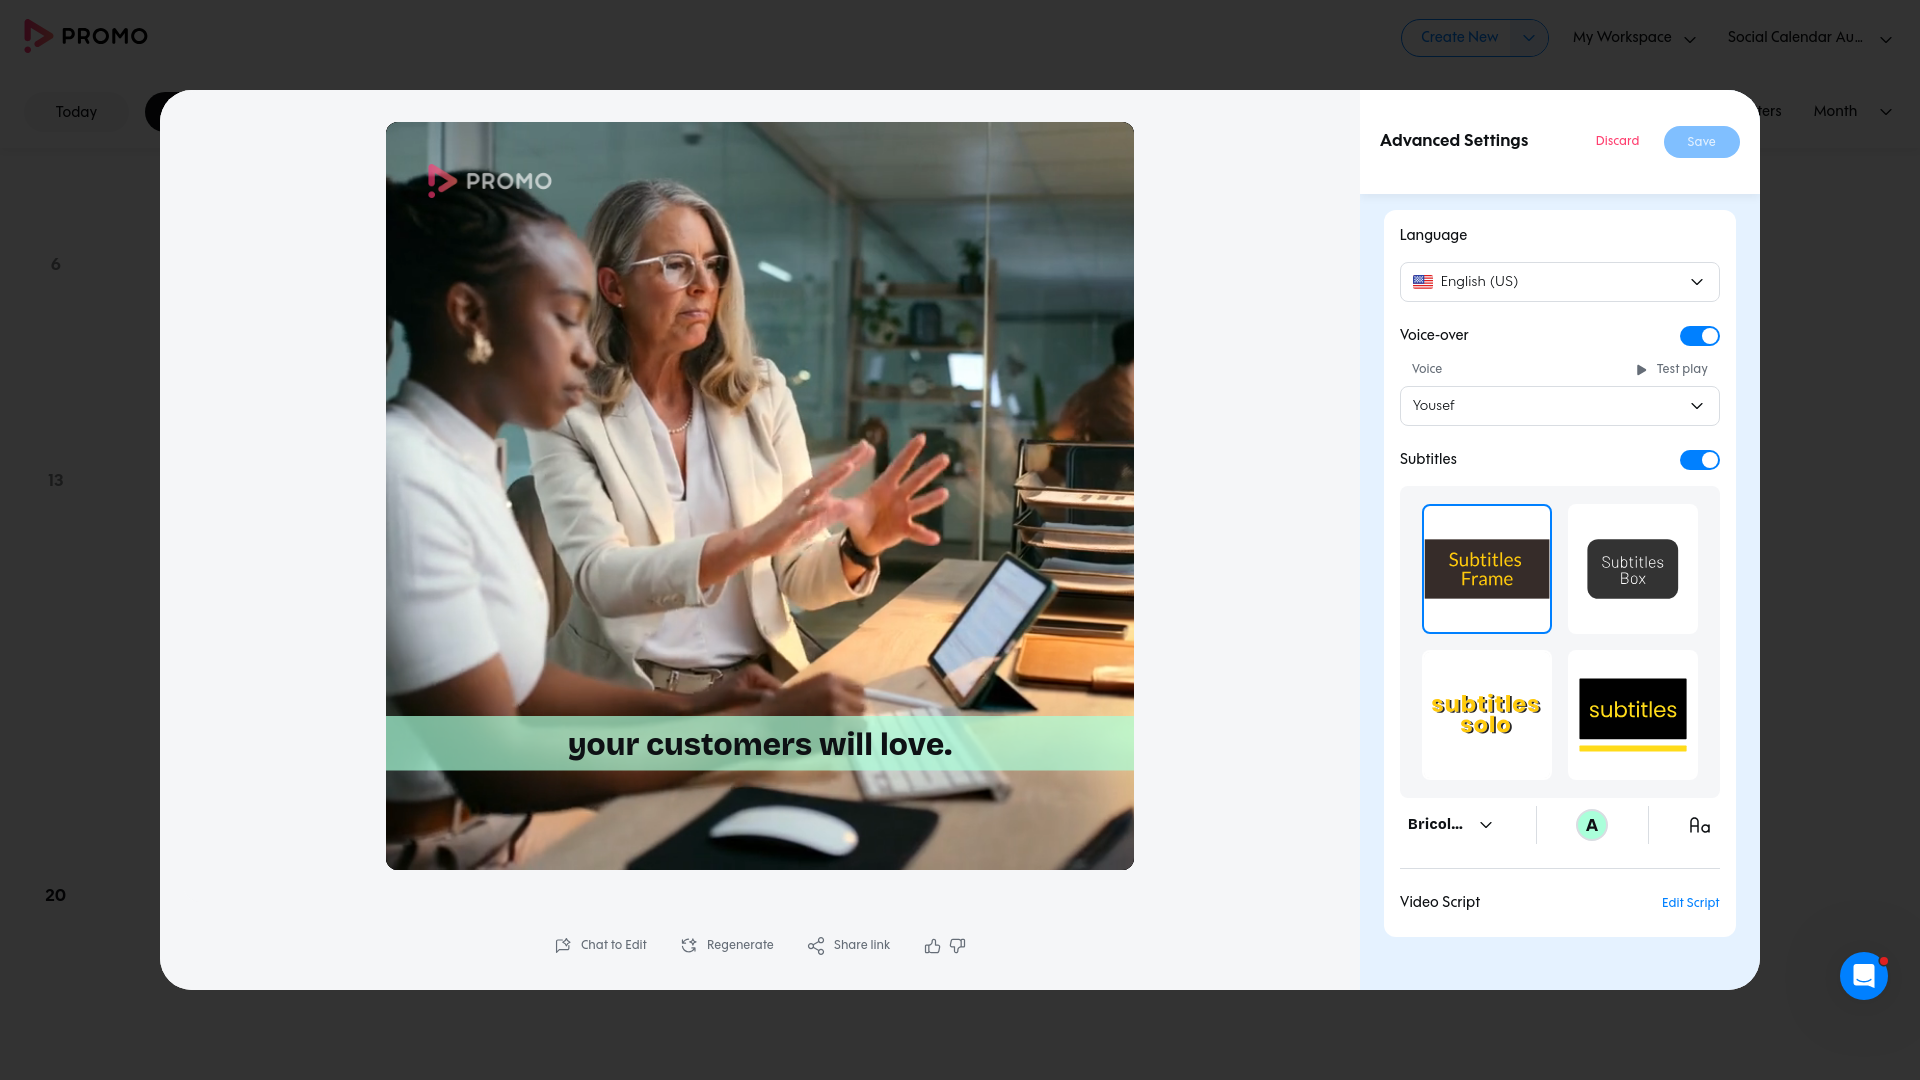Click the Promo logo in header
This screenshot has height=1080, width=1920.
tap(86, 36)
